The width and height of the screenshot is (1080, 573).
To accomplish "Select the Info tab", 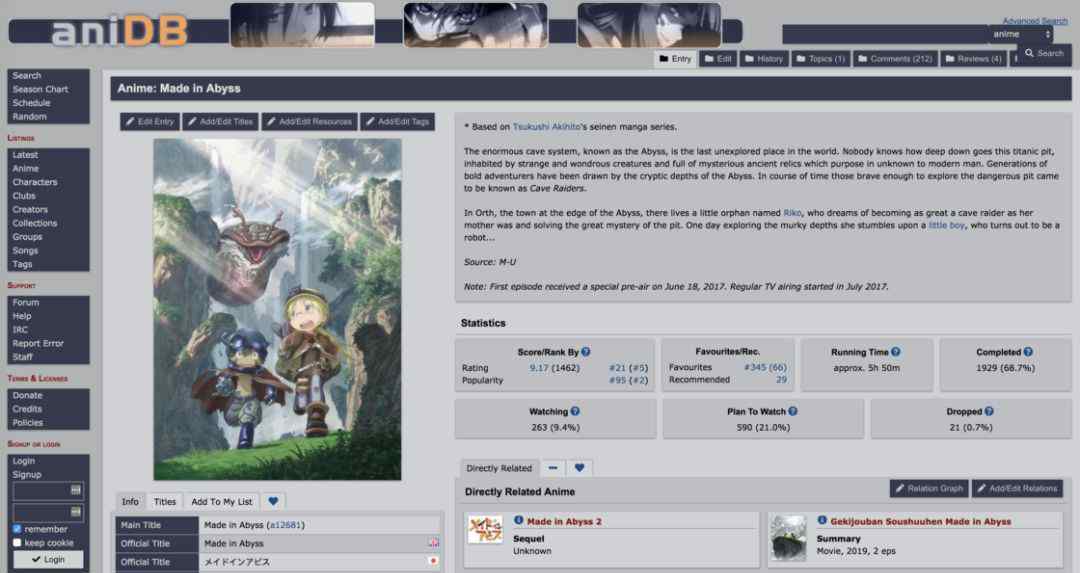I will (x=130, y=501).
